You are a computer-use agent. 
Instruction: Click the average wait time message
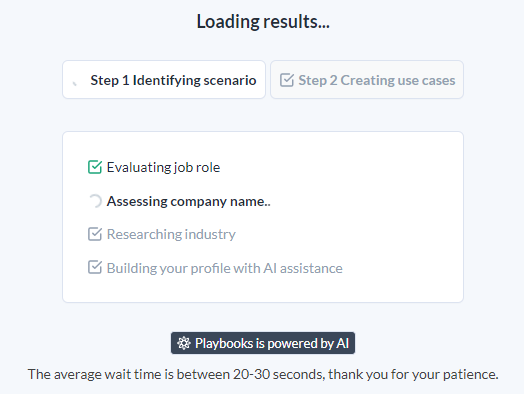tap(263, 374)
